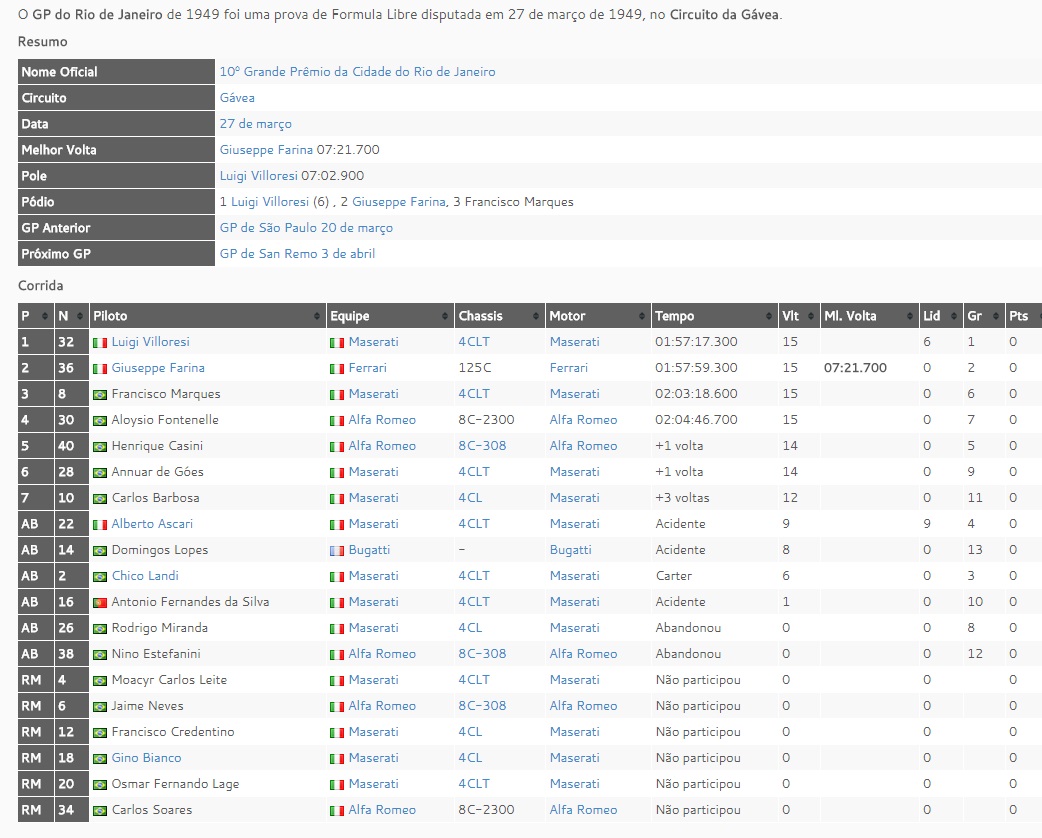Open Chico Landi pilot link
This screenshot has height=838, width=1042.
tap(145, 576)
